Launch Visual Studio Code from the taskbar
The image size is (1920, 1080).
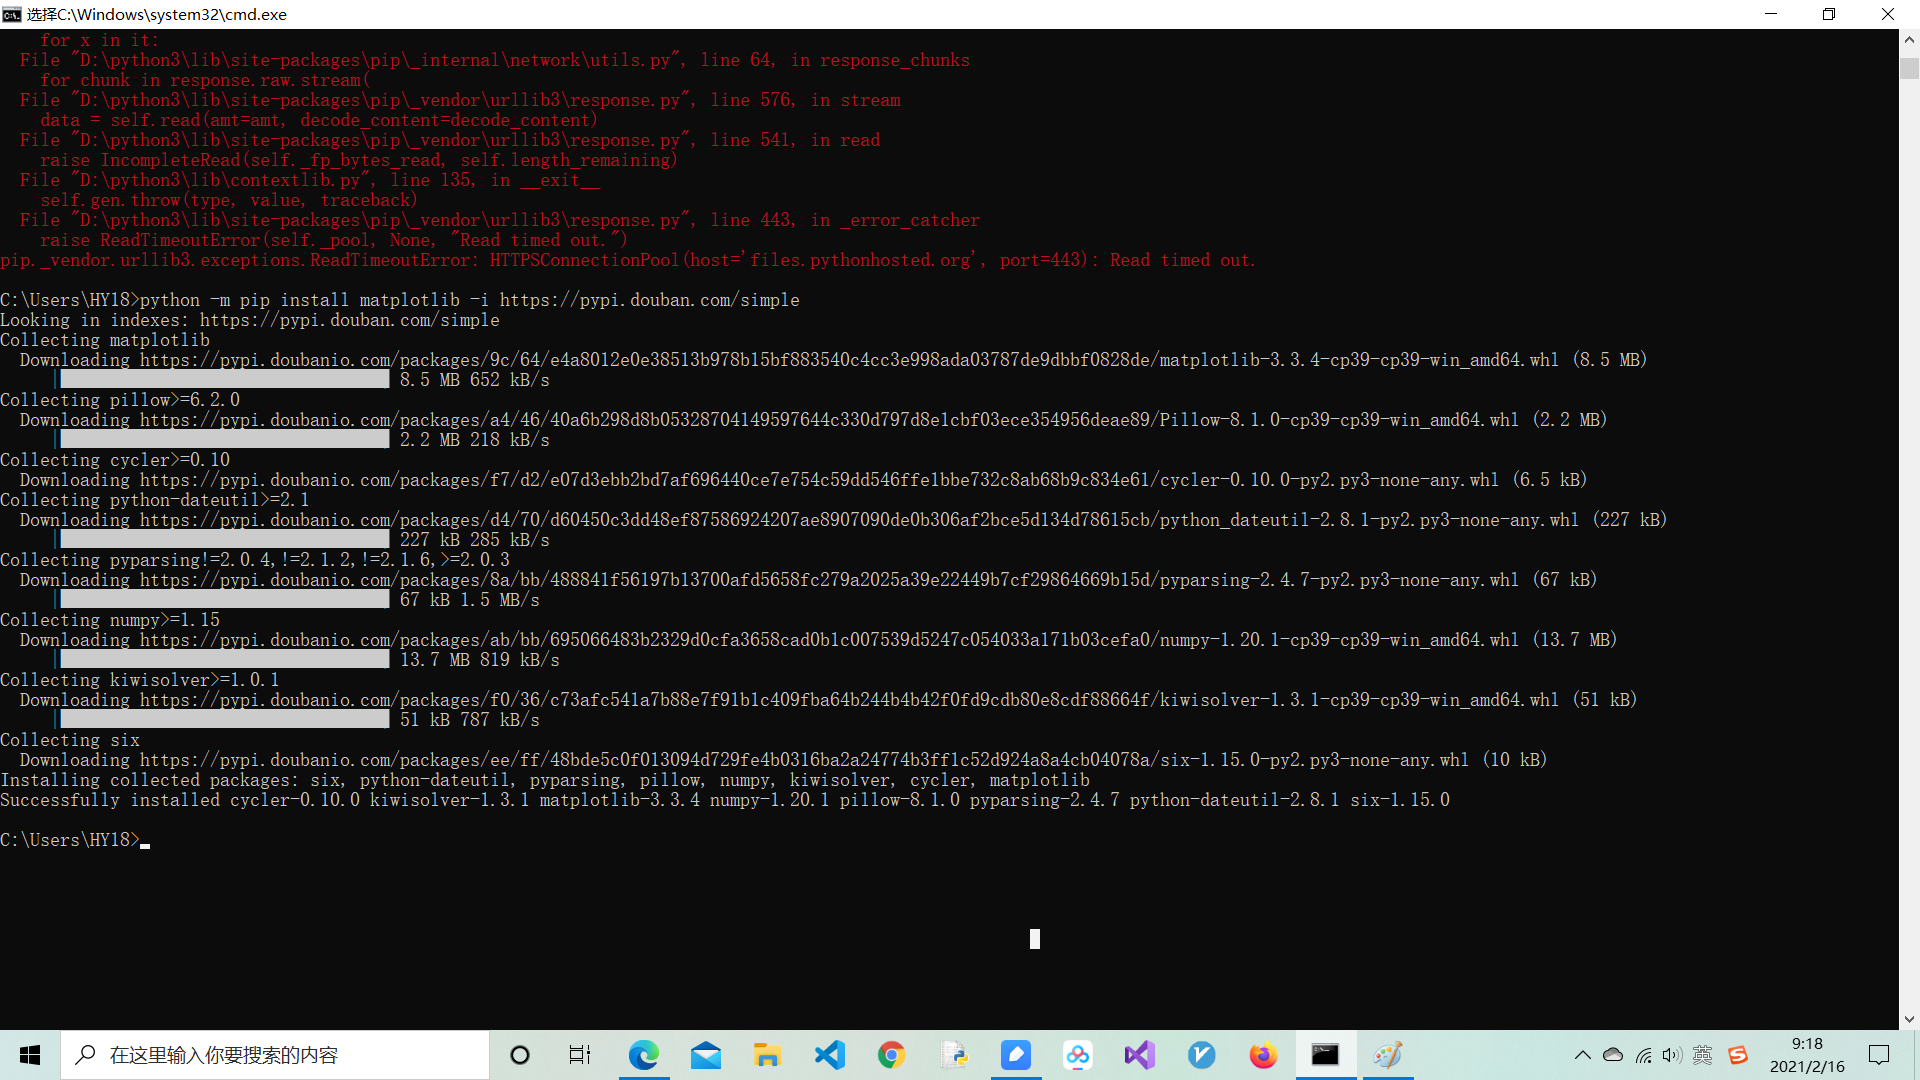830,1055
